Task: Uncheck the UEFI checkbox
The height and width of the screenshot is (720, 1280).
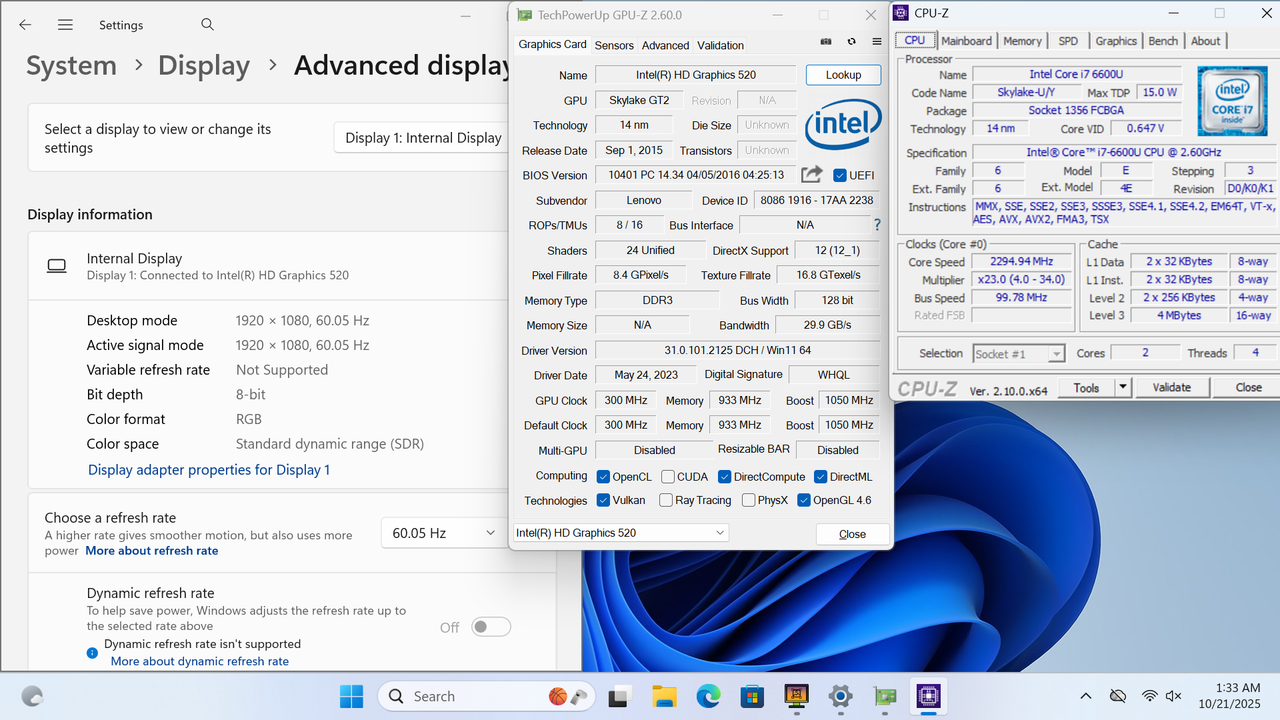Action: (x=838, y=174)
